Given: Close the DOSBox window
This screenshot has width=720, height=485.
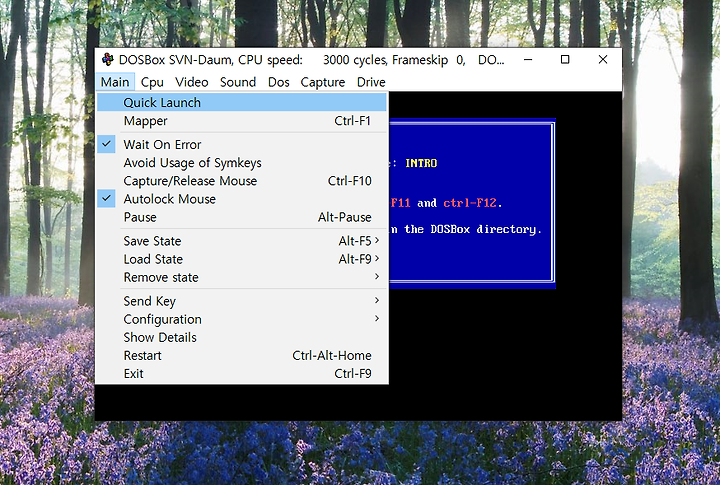Looking at the screenshot, I should [603, 60].
